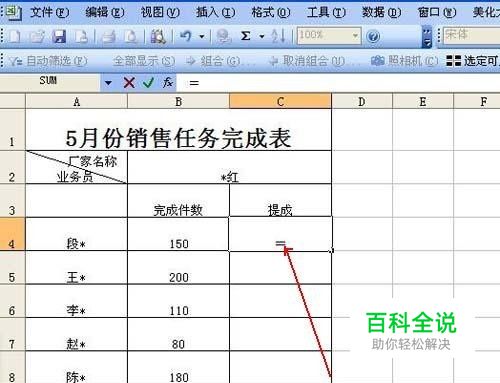
Task: Click the Insert Function fx icon
Action: tap(168, 82)
